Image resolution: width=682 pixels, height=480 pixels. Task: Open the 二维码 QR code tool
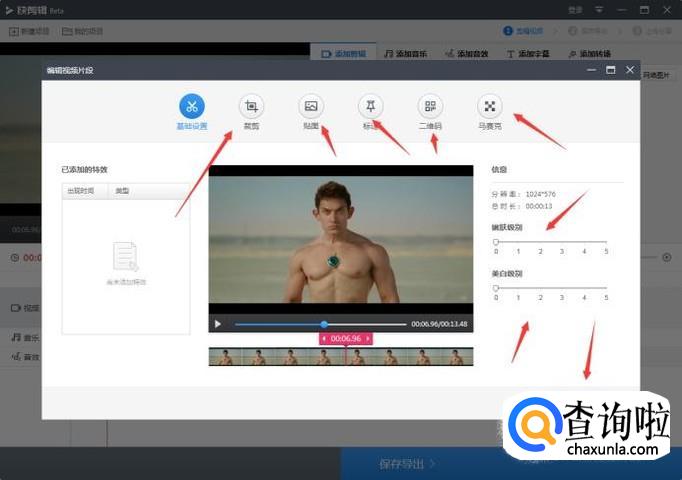[x=430, y=106]
